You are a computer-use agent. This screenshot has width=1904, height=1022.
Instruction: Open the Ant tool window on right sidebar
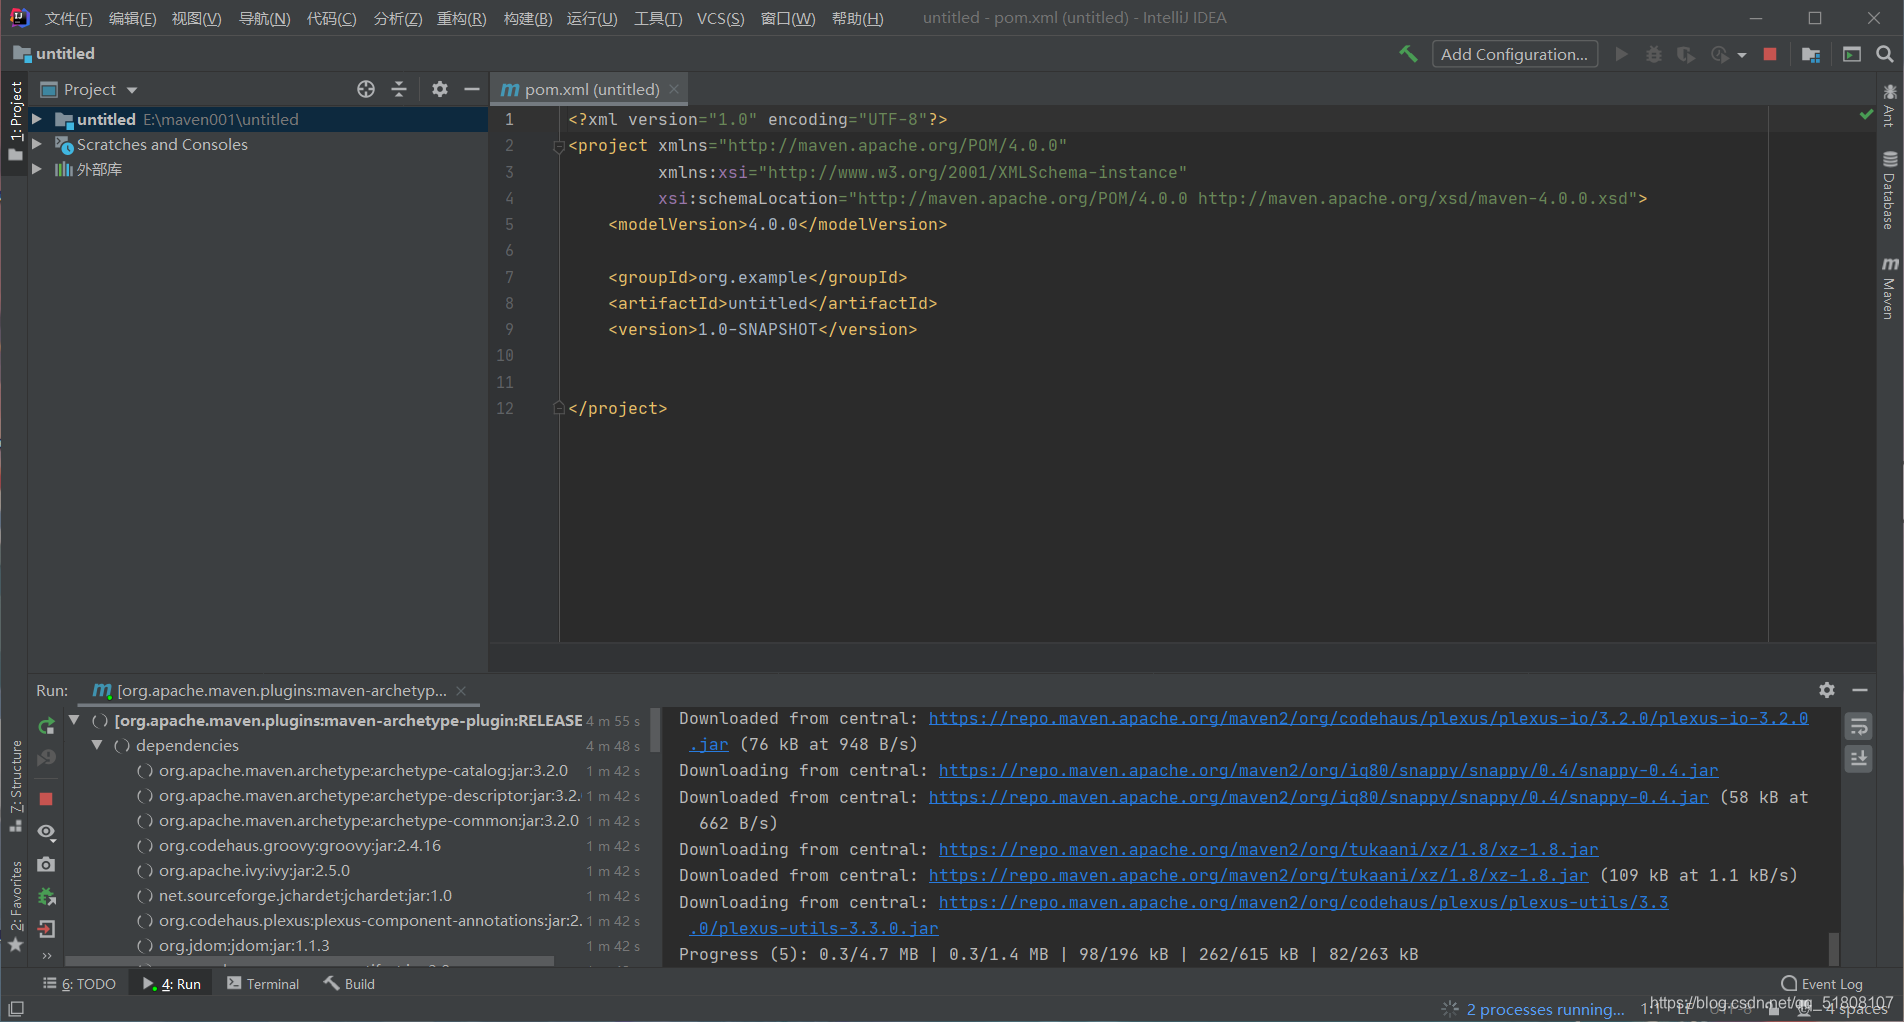tap(1889, 106)
